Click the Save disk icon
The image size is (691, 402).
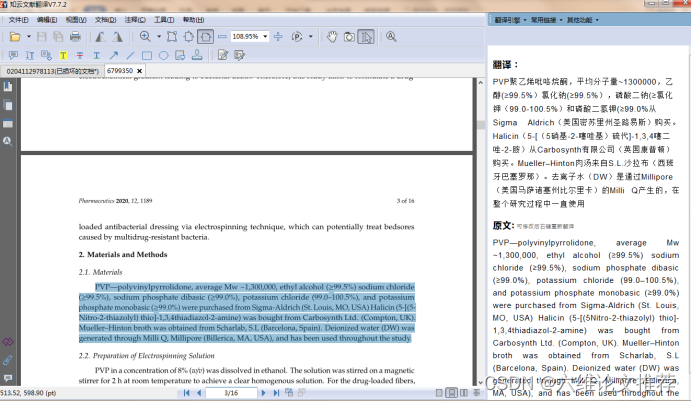click(x=42, y=37)
